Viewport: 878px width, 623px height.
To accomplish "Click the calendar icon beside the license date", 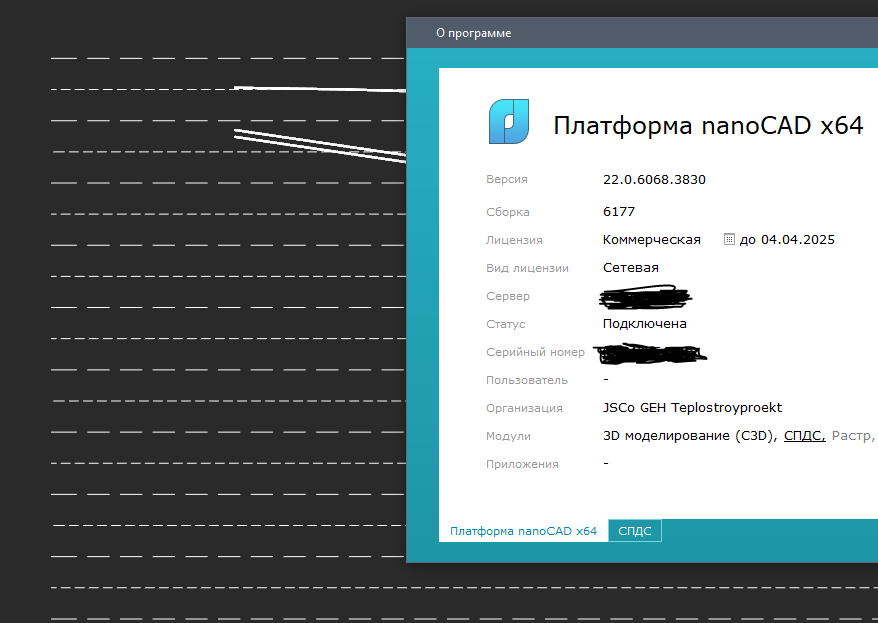I will [729, 240].
